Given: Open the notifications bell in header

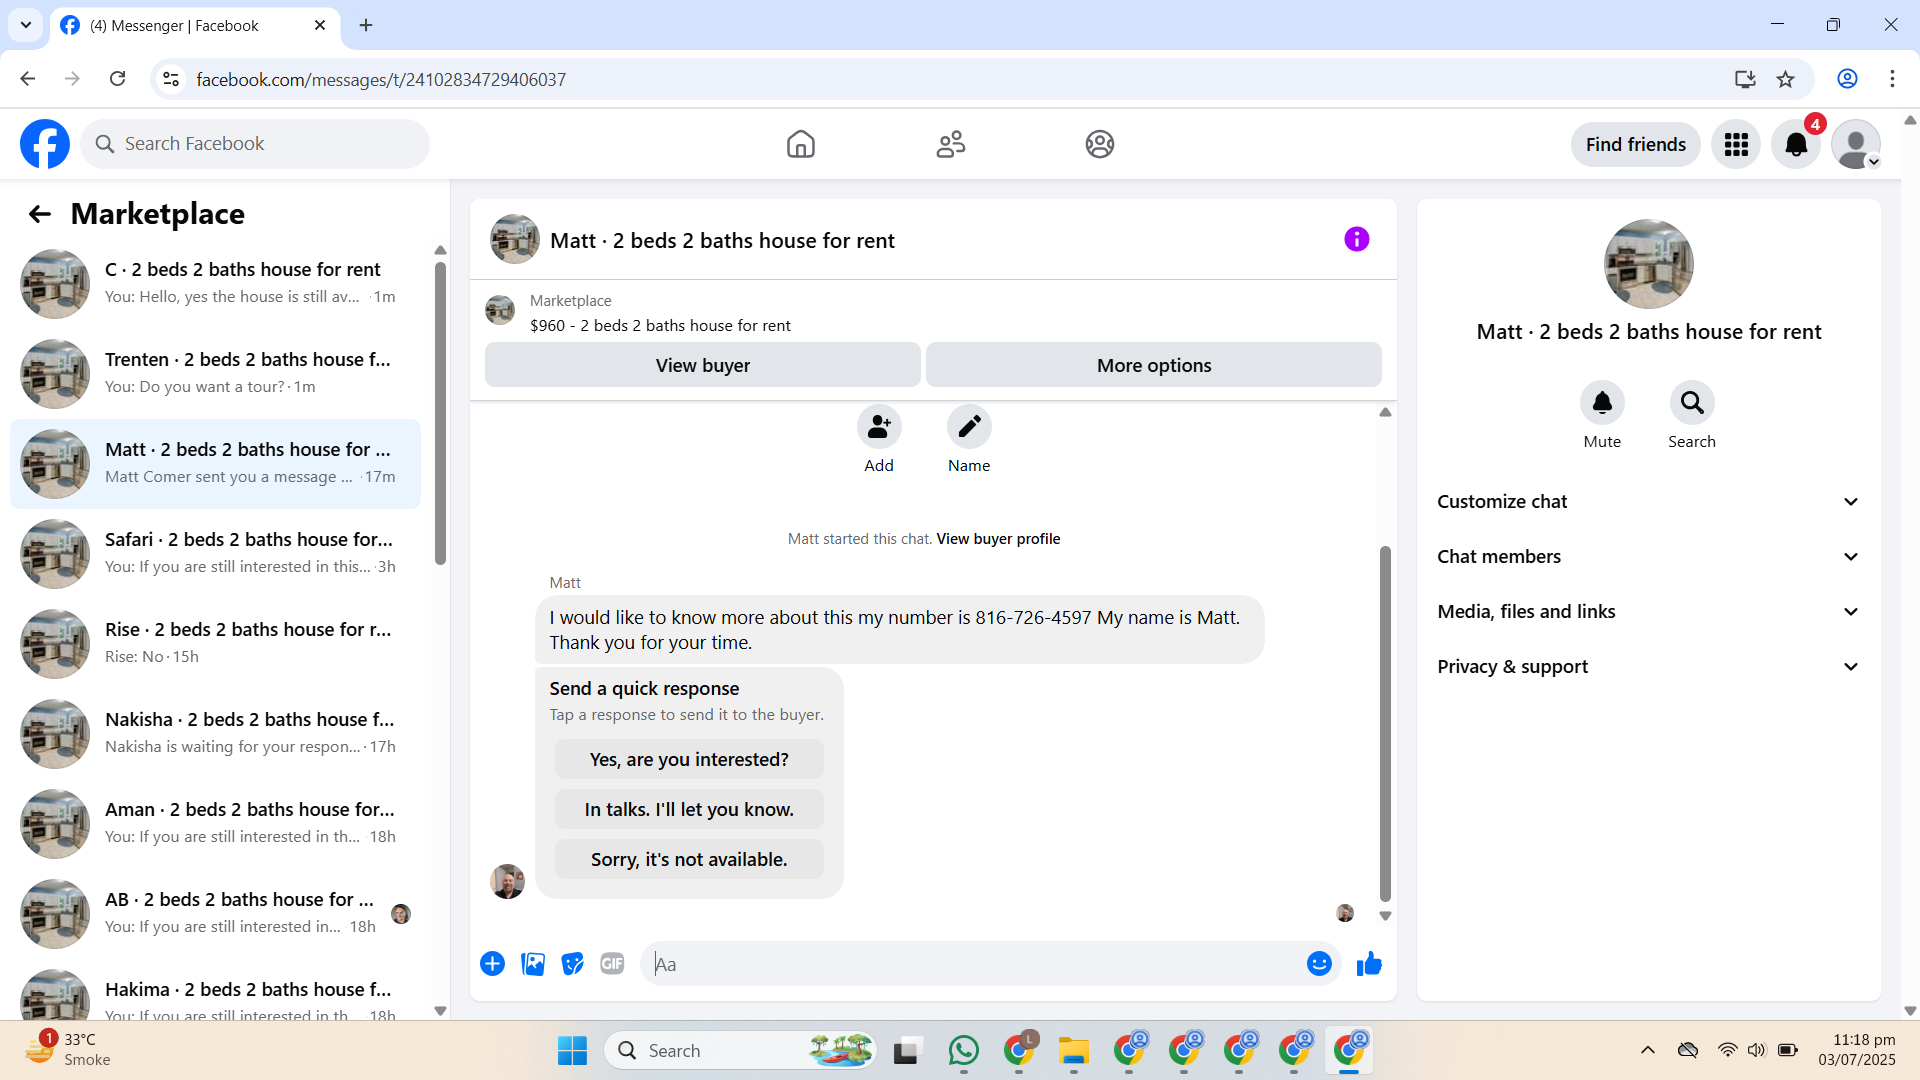Looking at the screenshot, I should coord(1796,145).
